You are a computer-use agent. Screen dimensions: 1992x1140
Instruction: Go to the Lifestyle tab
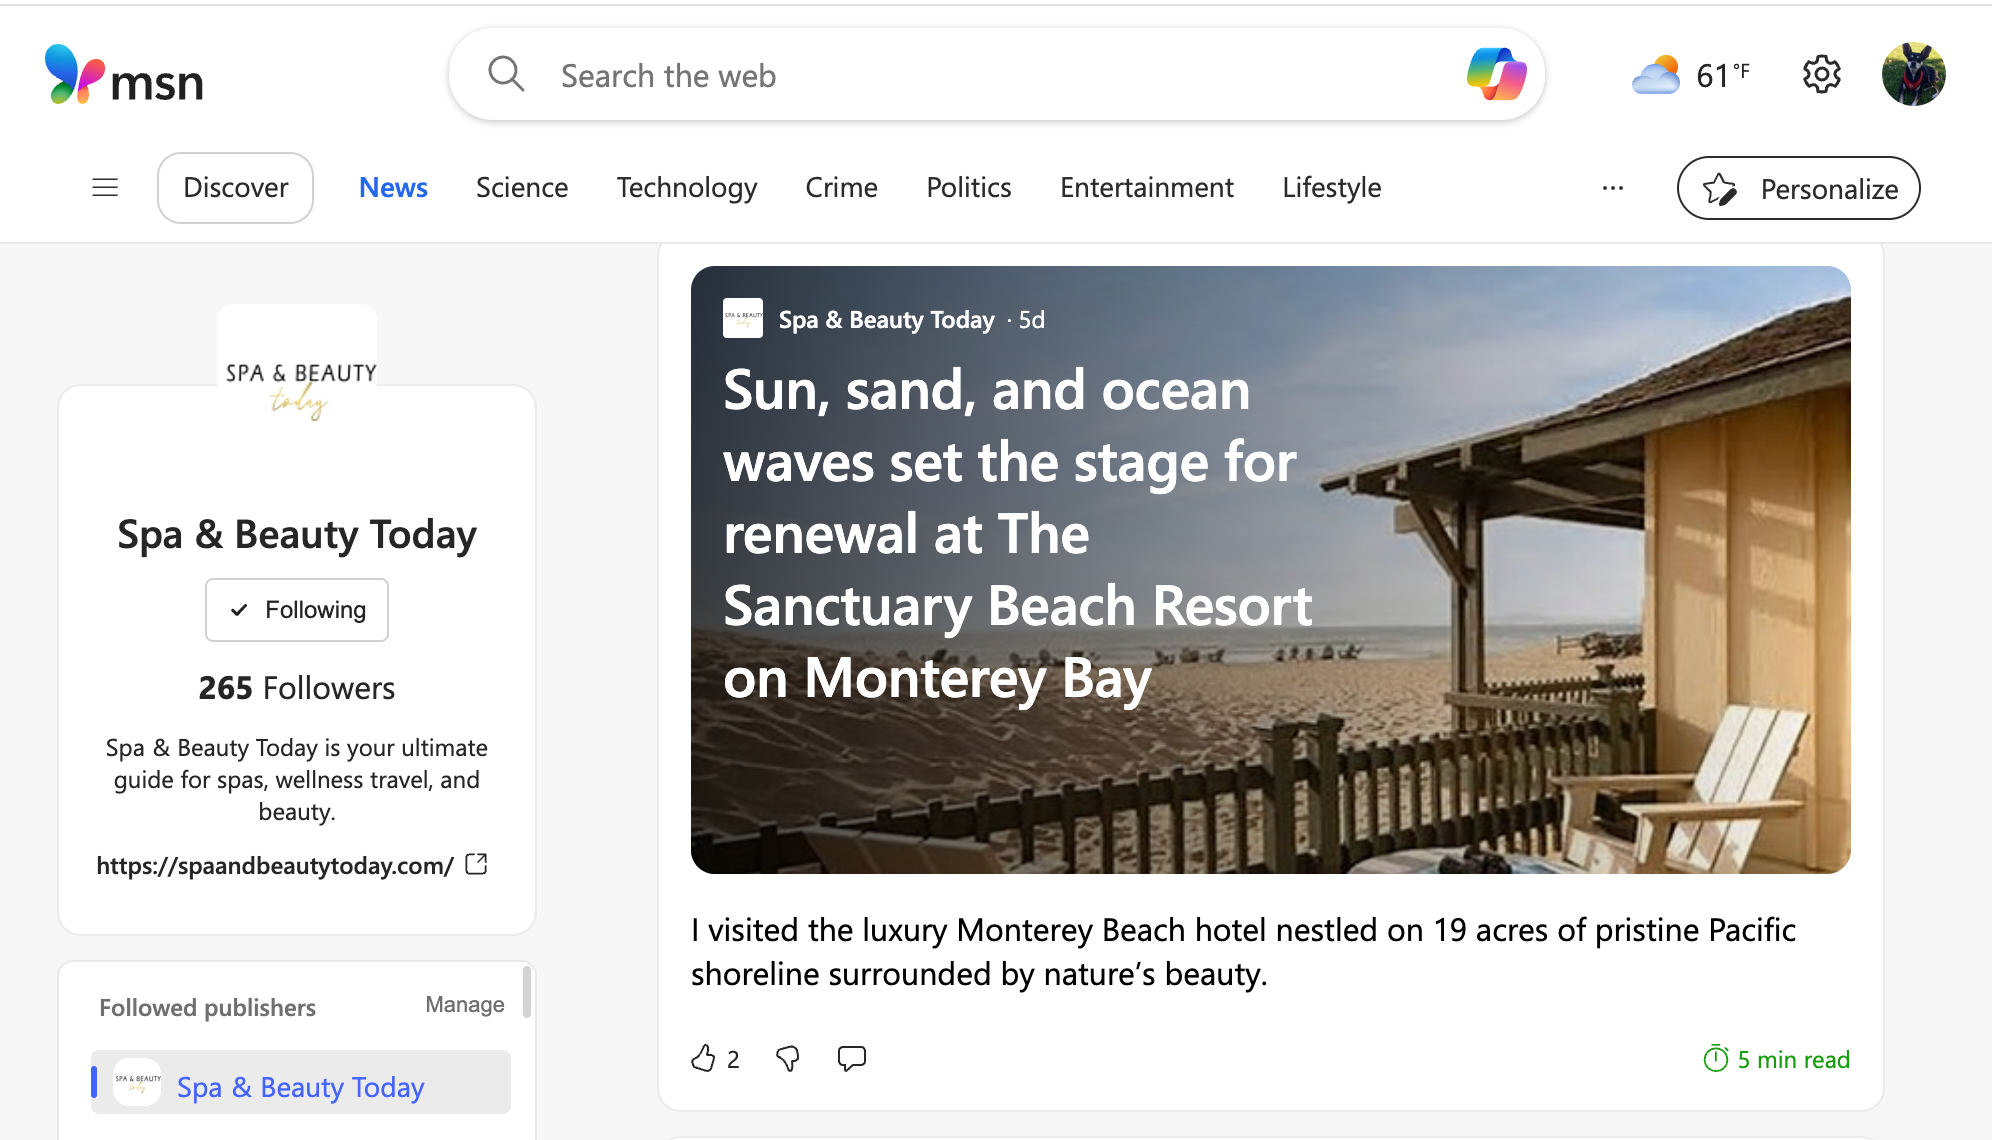(1331, 187)
